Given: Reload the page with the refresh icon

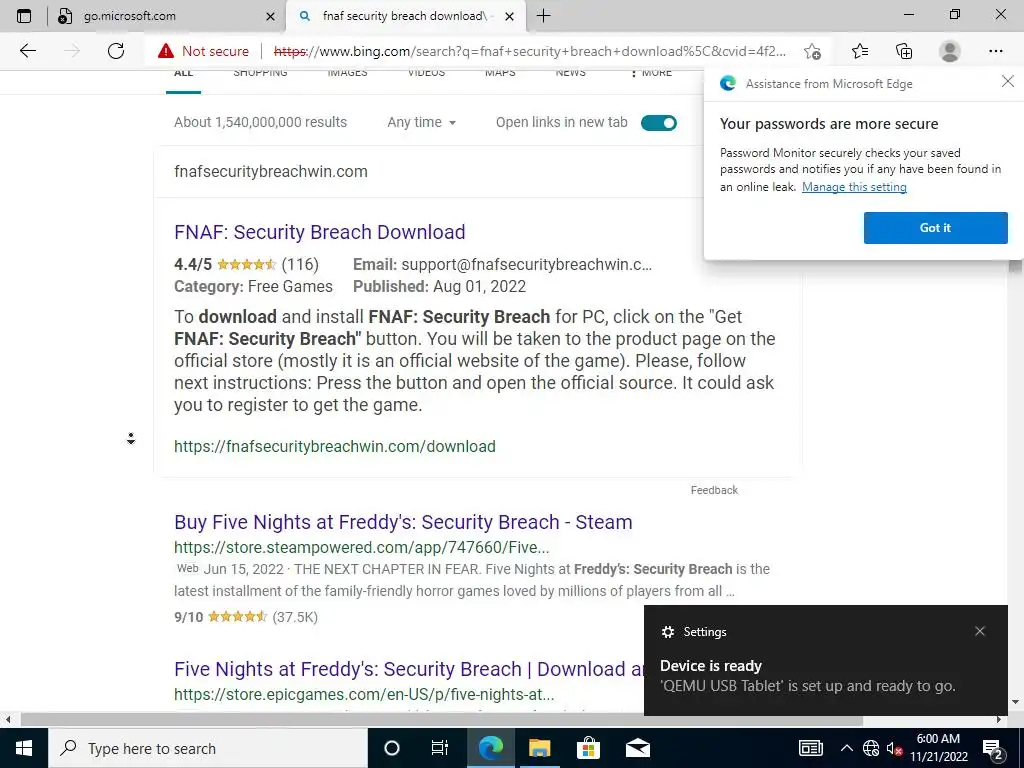Looking at the screenshot, I should tap(116, 51).
